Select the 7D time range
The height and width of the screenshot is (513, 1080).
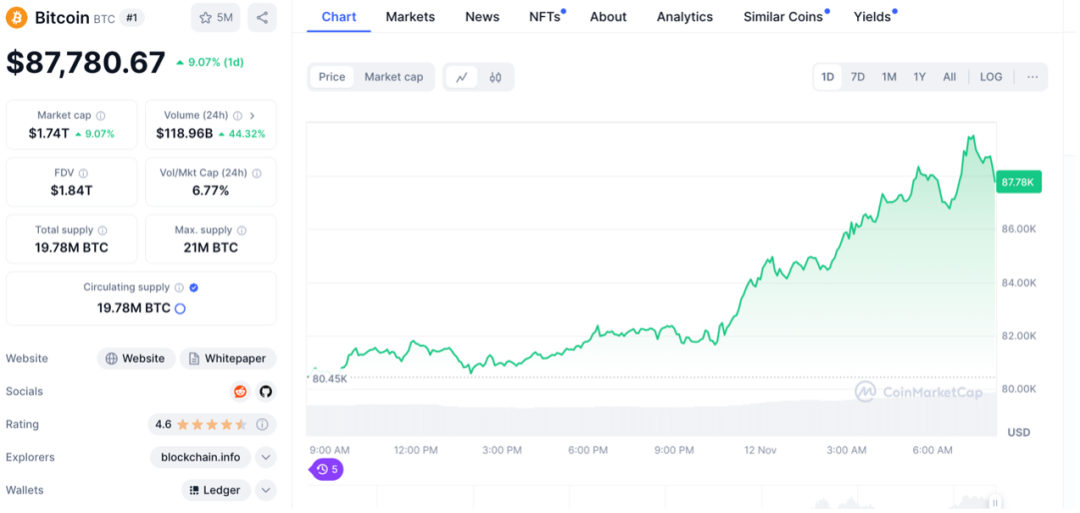click(858, 77)
